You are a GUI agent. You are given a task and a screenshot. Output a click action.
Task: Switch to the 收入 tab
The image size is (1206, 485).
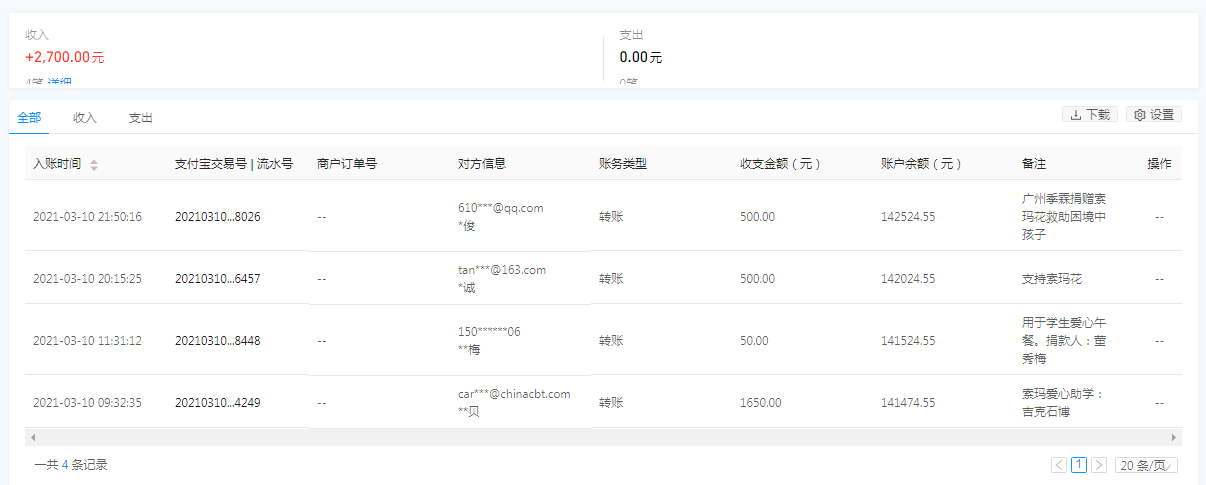[85, 118]
